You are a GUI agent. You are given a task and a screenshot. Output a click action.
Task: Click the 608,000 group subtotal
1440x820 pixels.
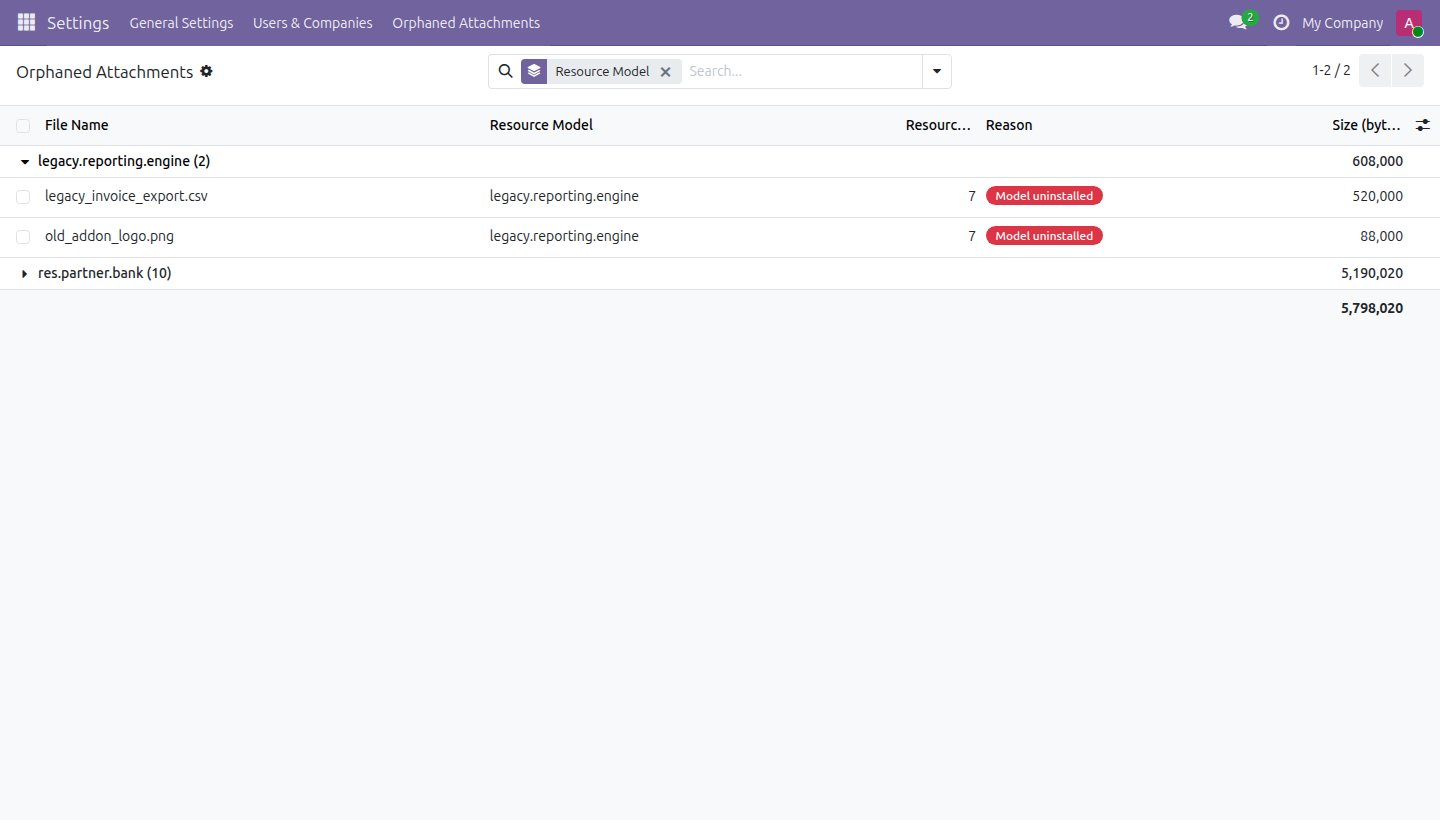coord(1377,161)
